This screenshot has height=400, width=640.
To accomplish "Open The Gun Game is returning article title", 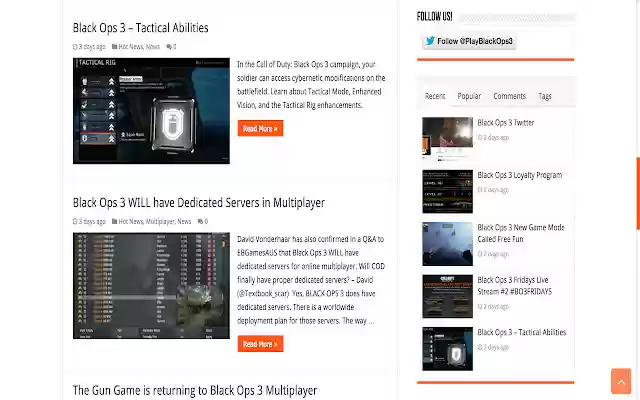I will pos(195,390).
